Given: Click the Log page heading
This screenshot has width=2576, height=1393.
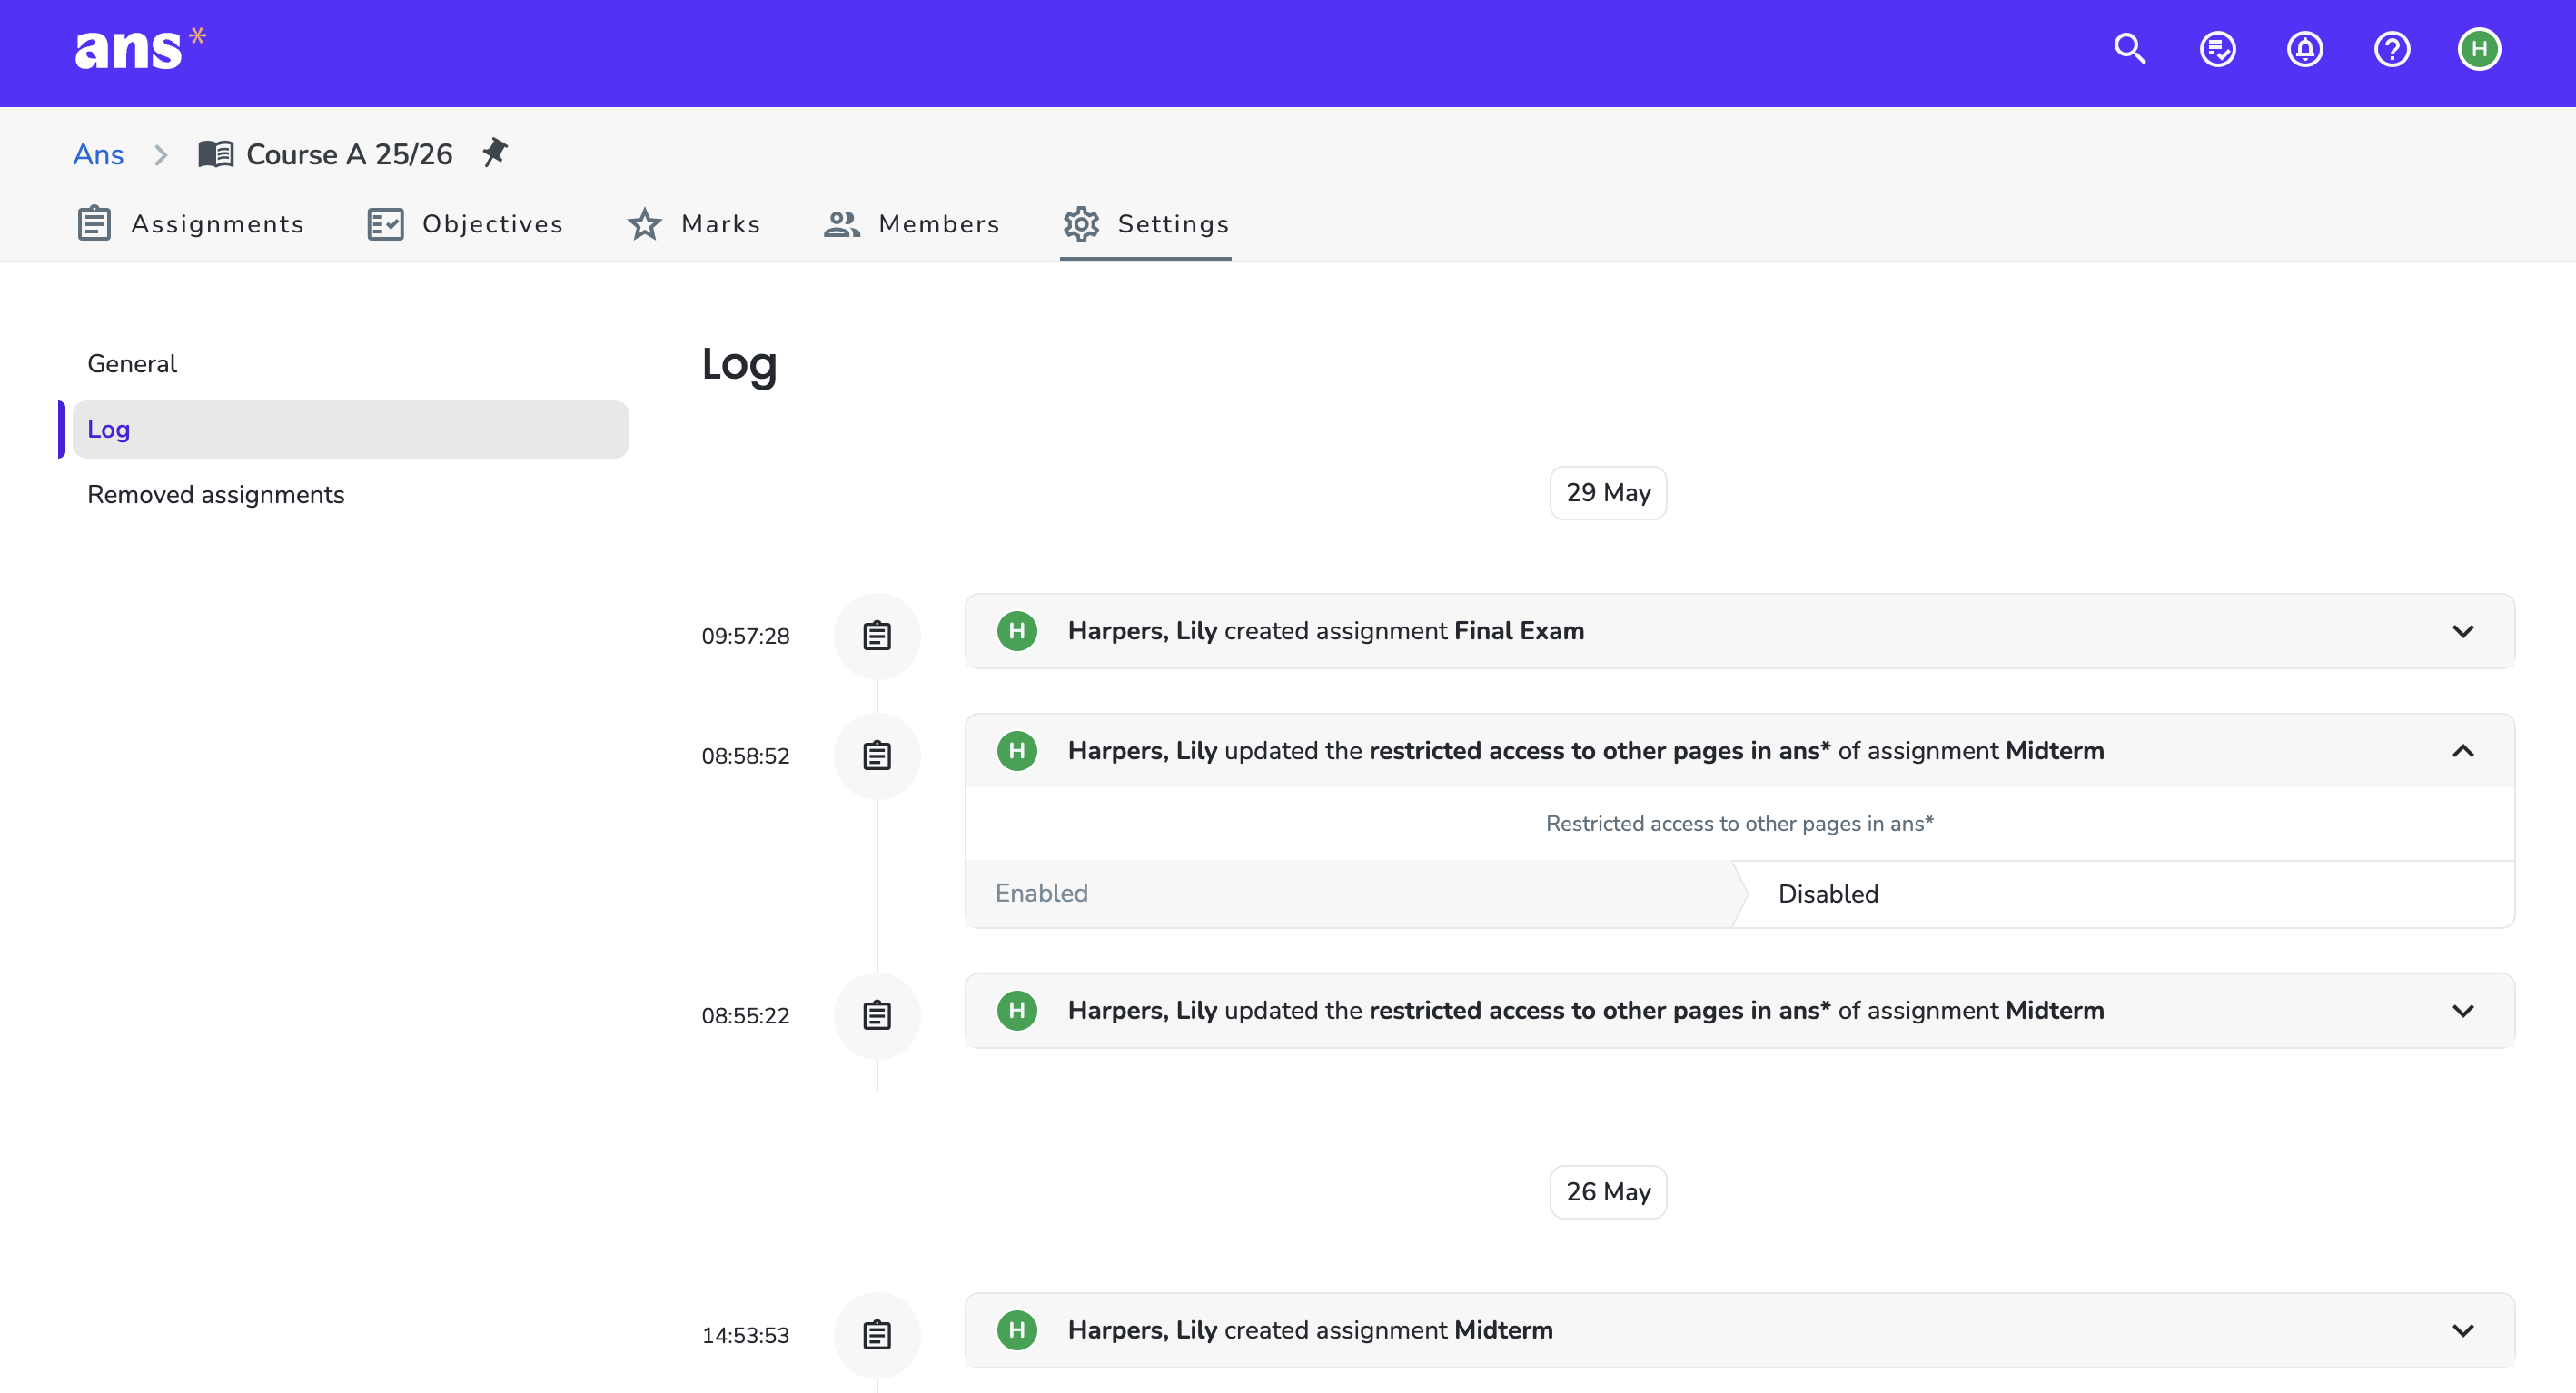Looking at the screenshot, I should point(739,364).
